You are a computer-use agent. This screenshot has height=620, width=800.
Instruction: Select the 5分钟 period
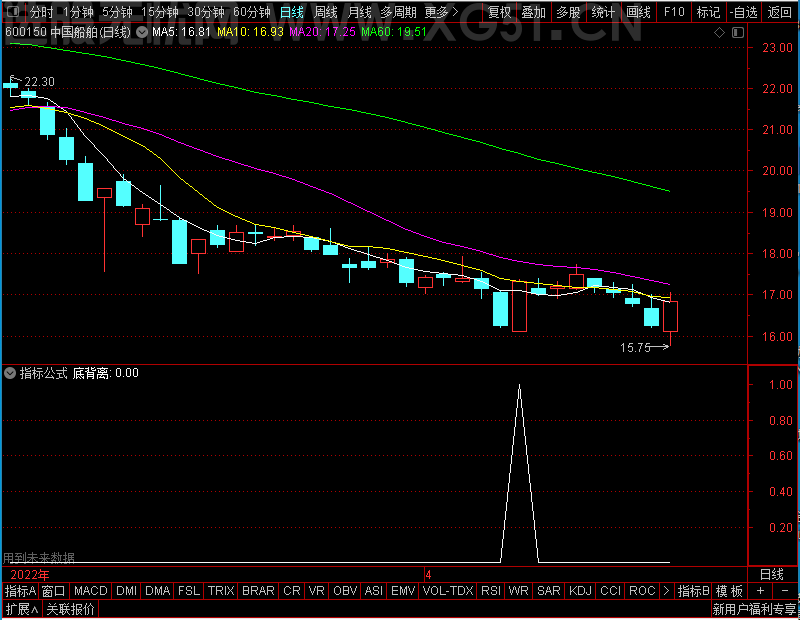coord(117,12)
